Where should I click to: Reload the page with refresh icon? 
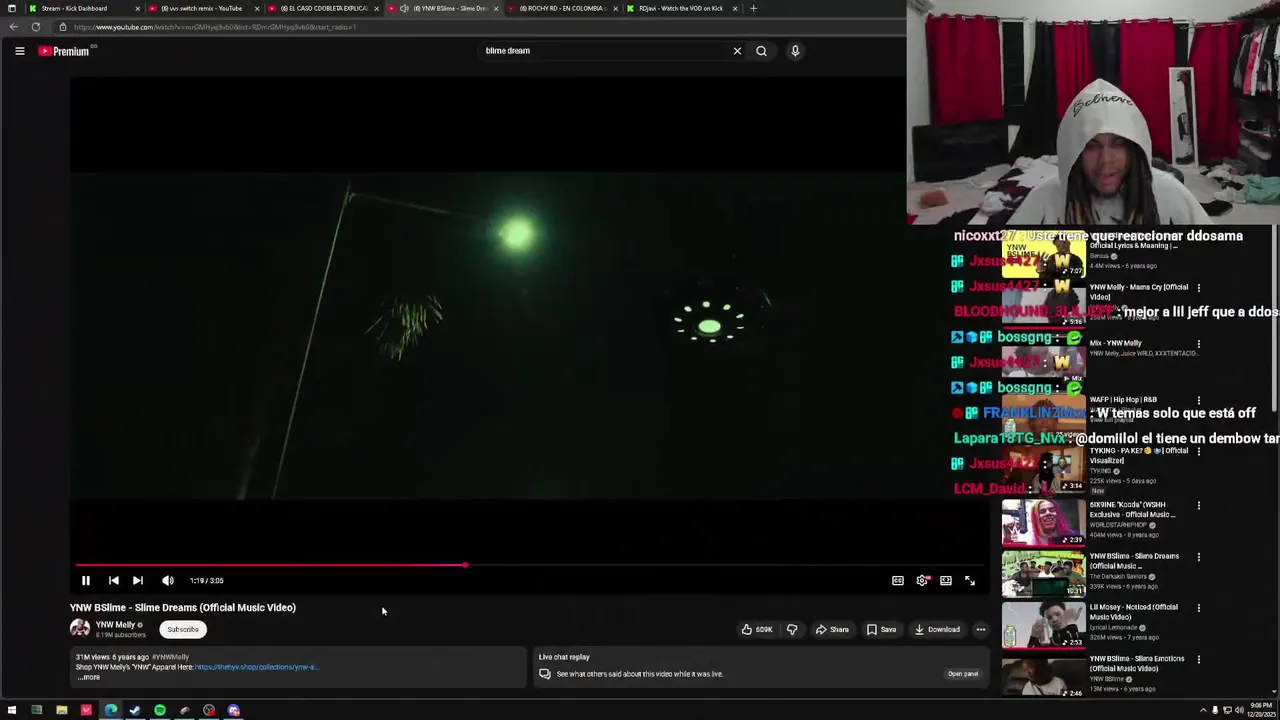coord(36,27)
